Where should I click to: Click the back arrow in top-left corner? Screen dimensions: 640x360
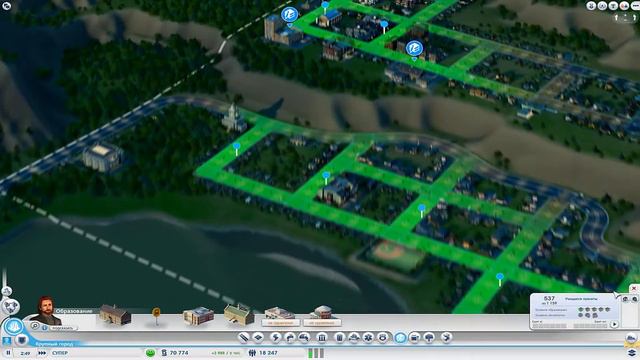6,6
